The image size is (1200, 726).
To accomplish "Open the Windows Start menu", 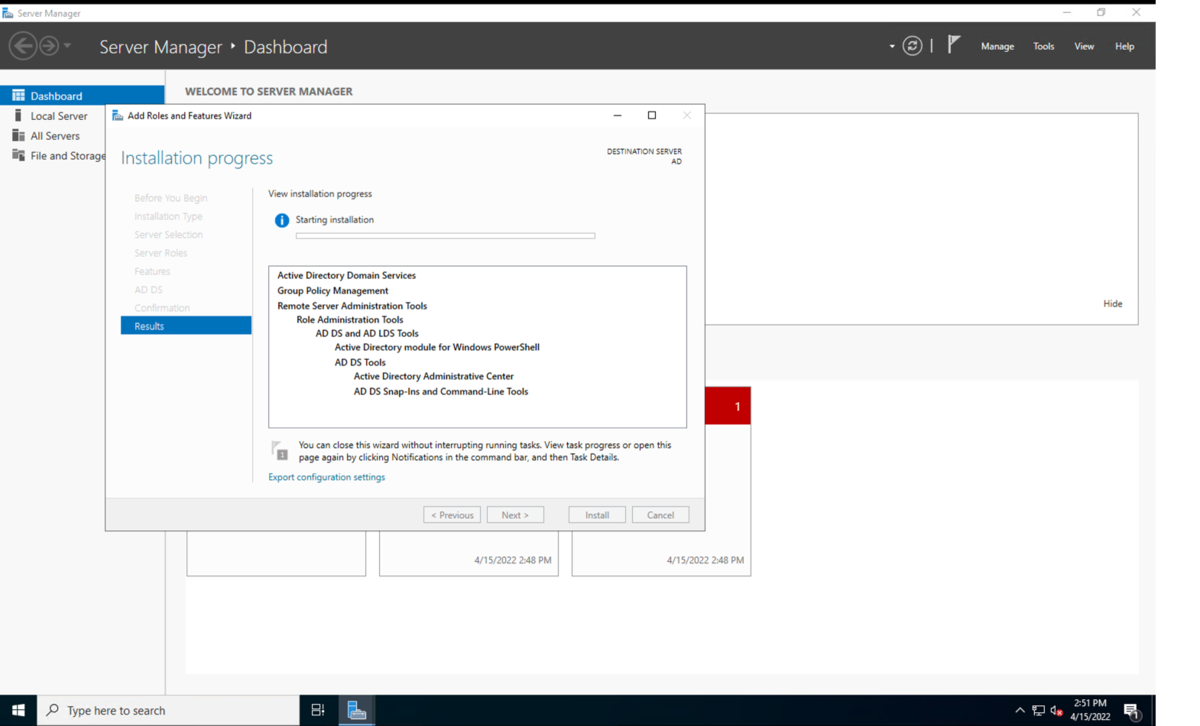I will pyautogui.click(x=18, y=710).
